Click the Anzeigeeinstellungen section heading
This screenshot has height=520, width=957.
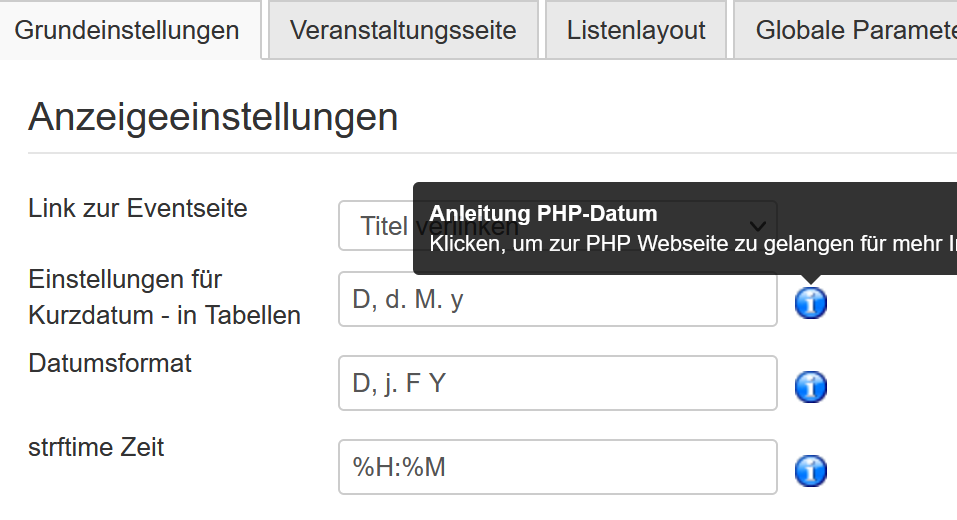tap(213, 117)
